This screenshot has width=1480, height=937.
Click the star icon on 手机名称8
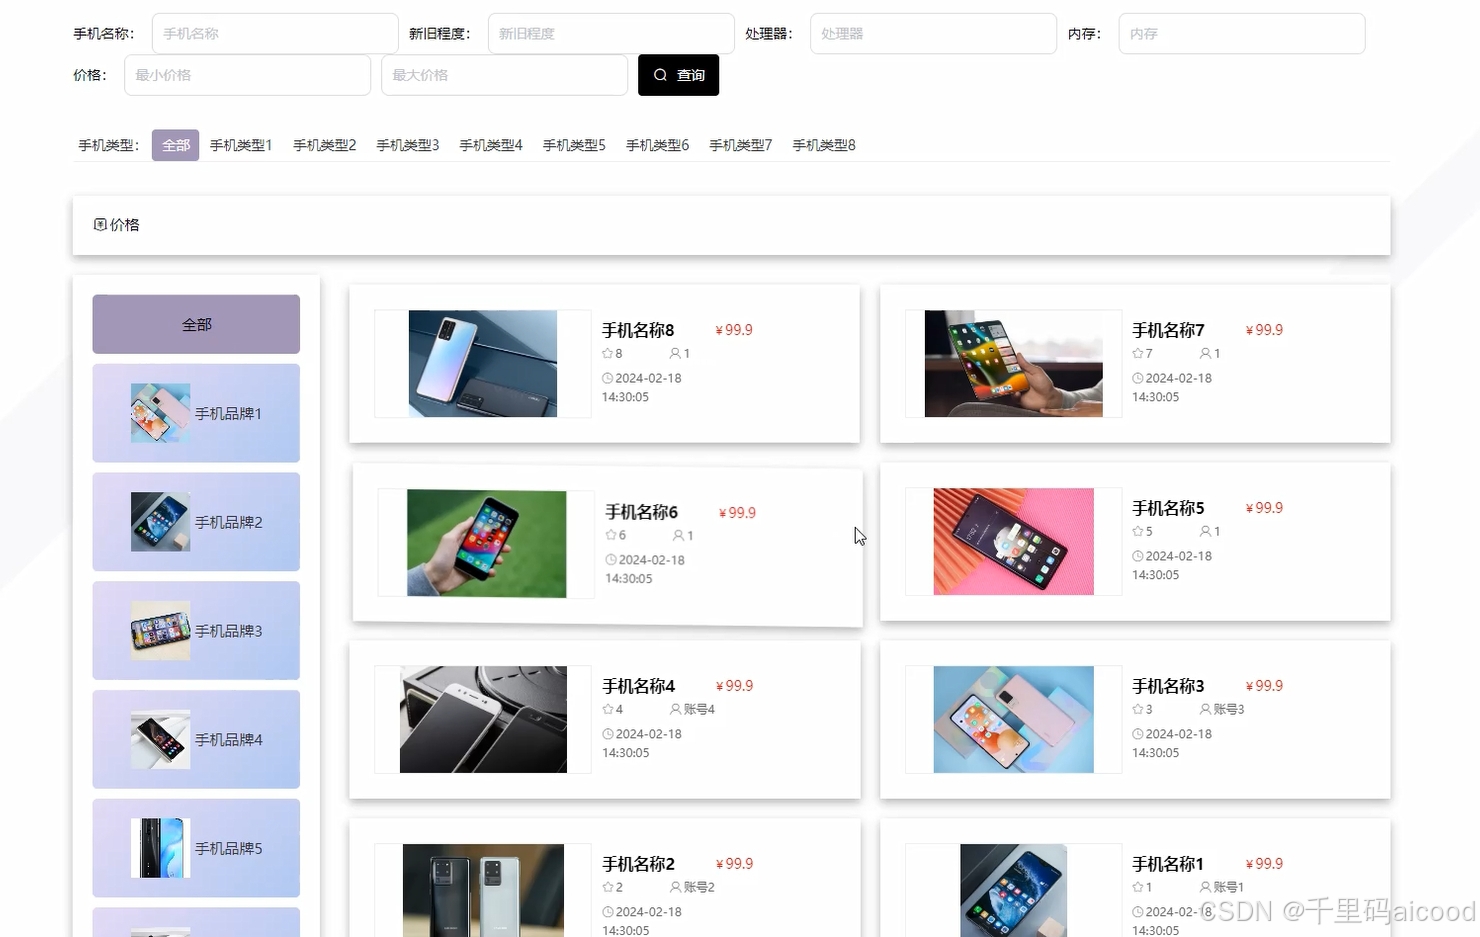[607, 353]
